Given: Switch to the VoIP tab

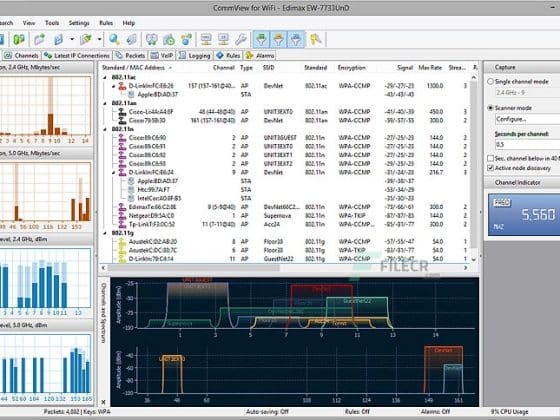Looking at the screenshot, I should click(x=162, y=55).
